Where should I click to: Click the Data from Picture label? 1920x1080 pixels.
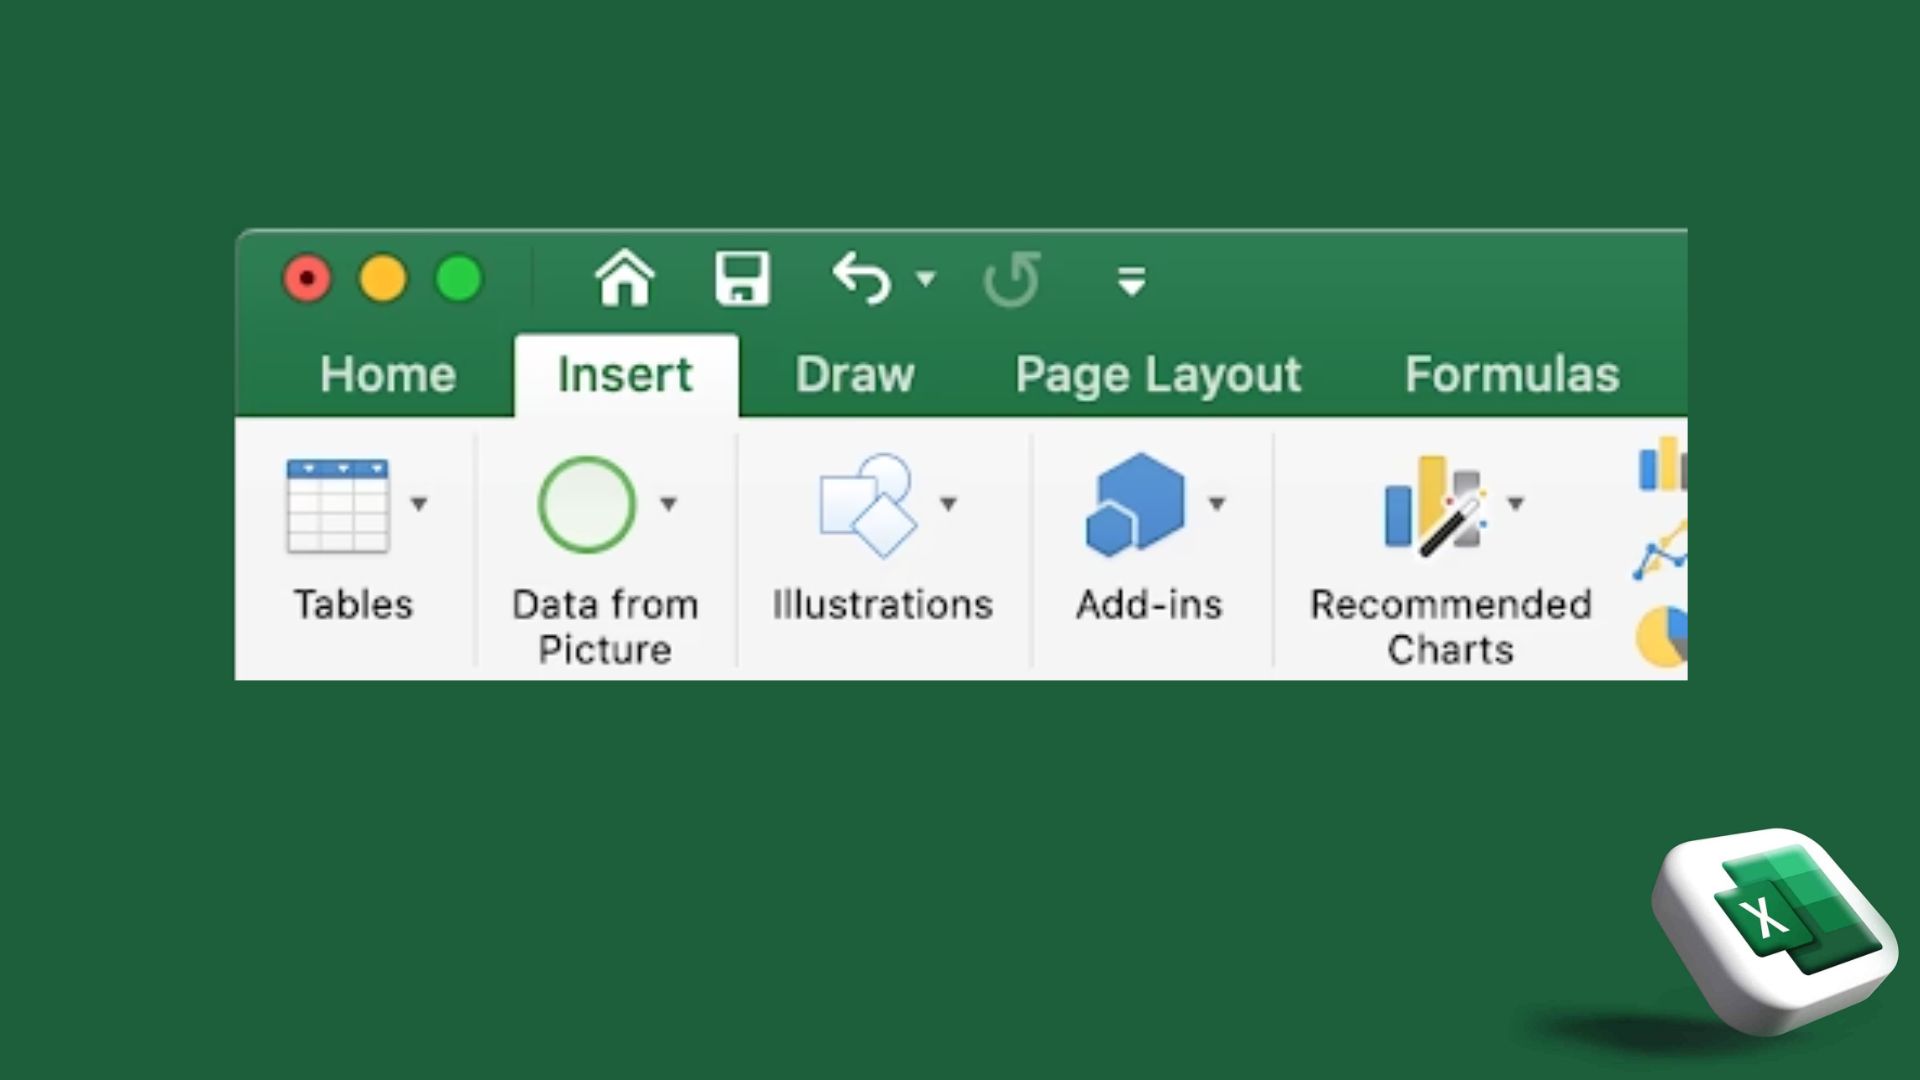(605, 627)
